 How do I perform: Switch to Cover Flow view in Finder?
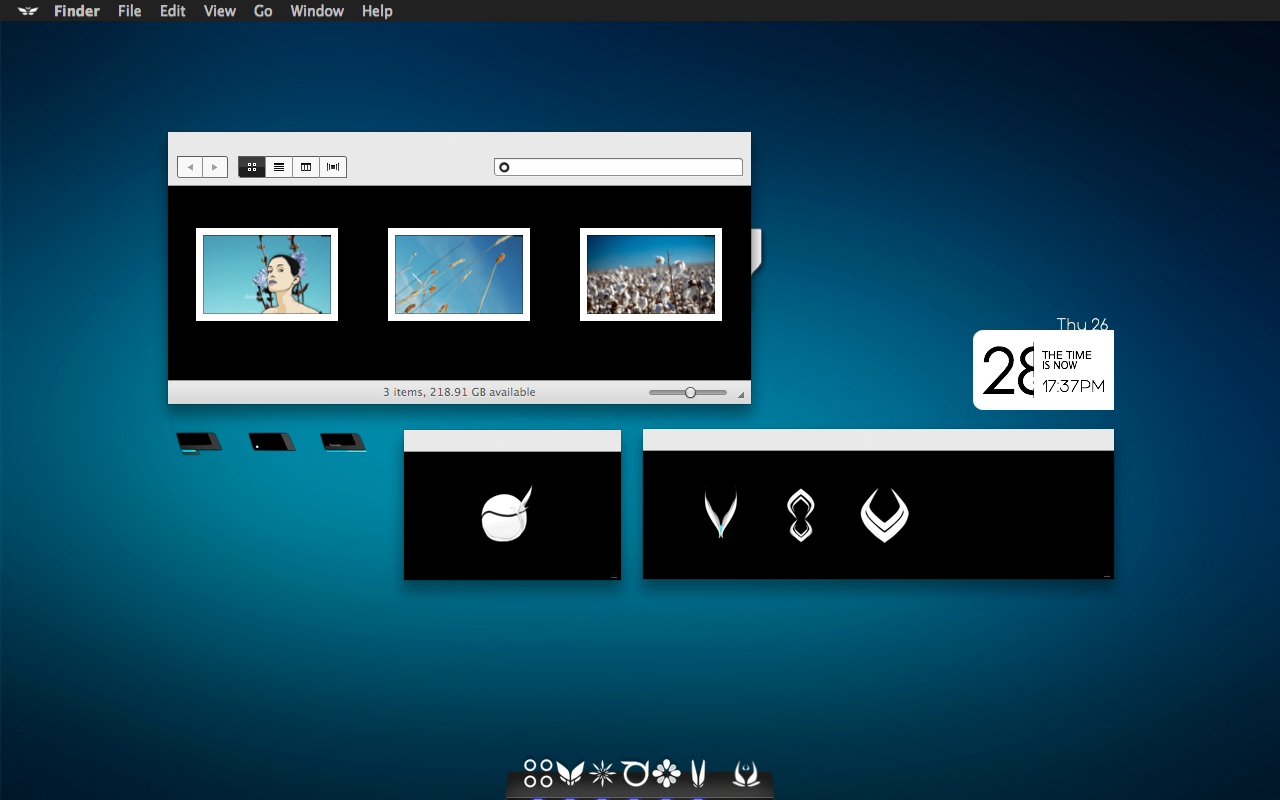tap(333, 167)
